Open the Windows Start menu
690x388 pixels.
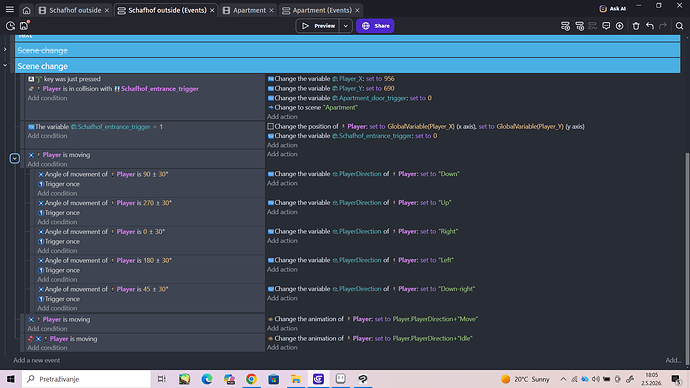[x=11, y=379]
